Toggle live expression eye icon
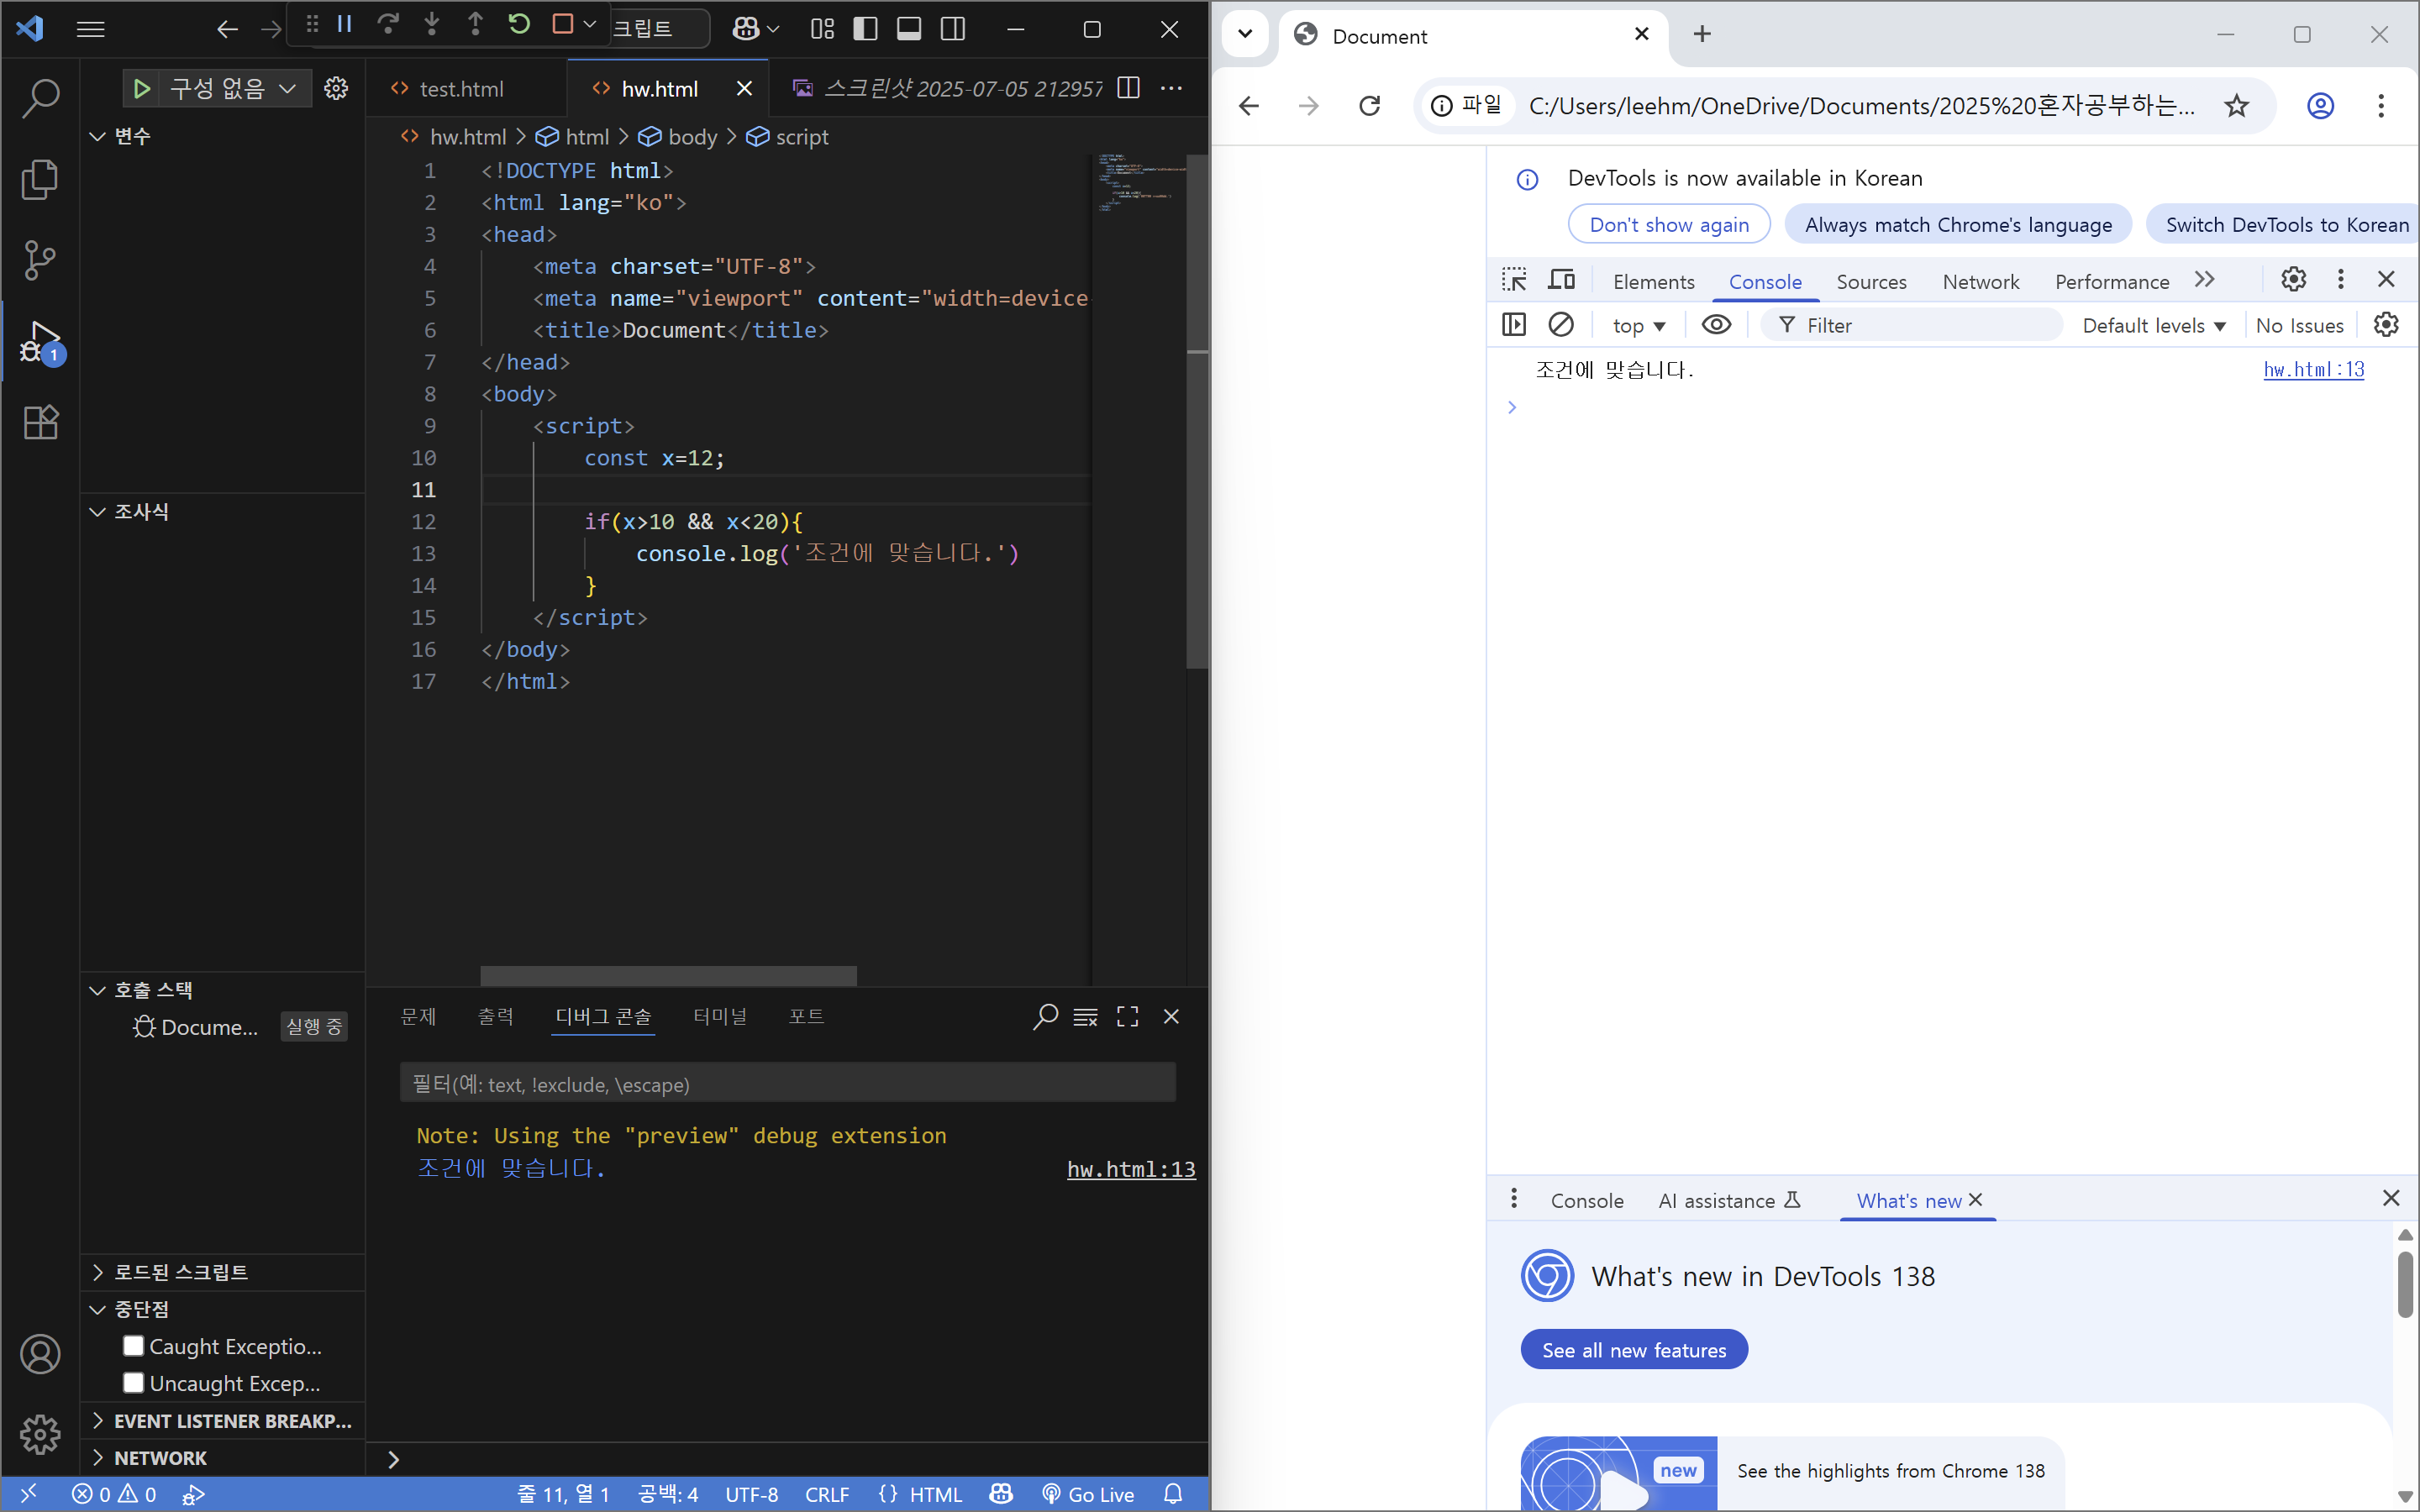Image resolution: width=2420 pixels, height=1512 pixels. point(1716,325)
